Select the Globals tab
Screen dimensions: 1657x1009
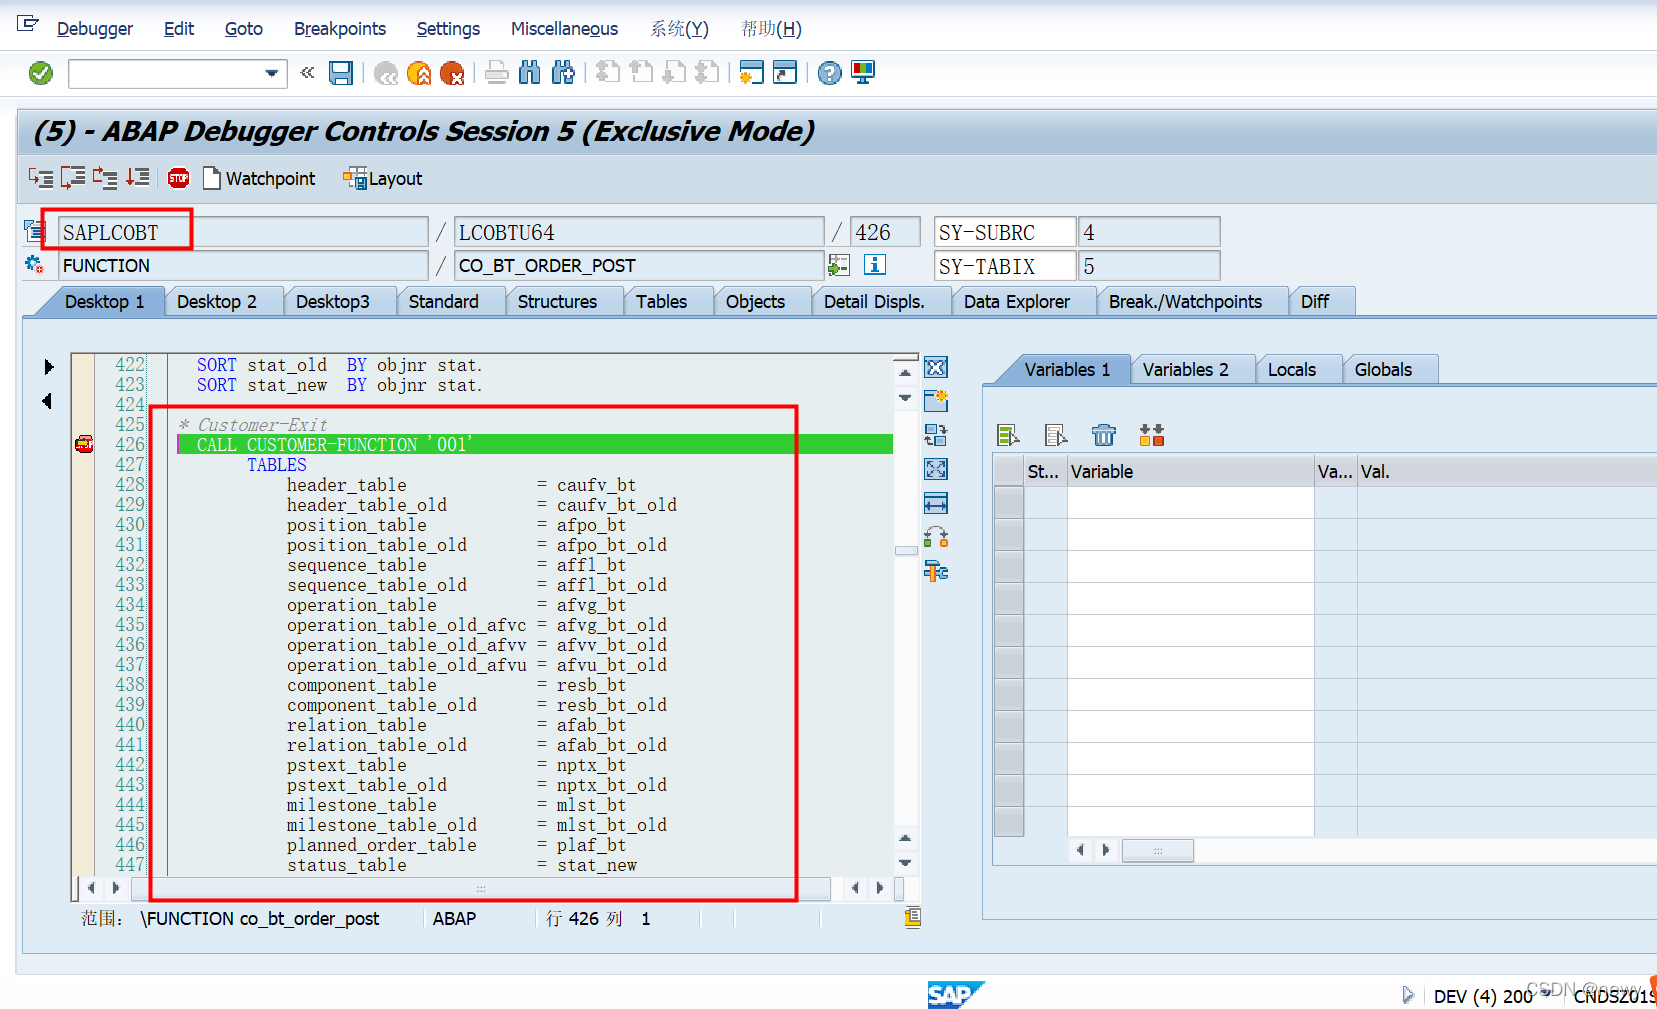point(1383,370)
